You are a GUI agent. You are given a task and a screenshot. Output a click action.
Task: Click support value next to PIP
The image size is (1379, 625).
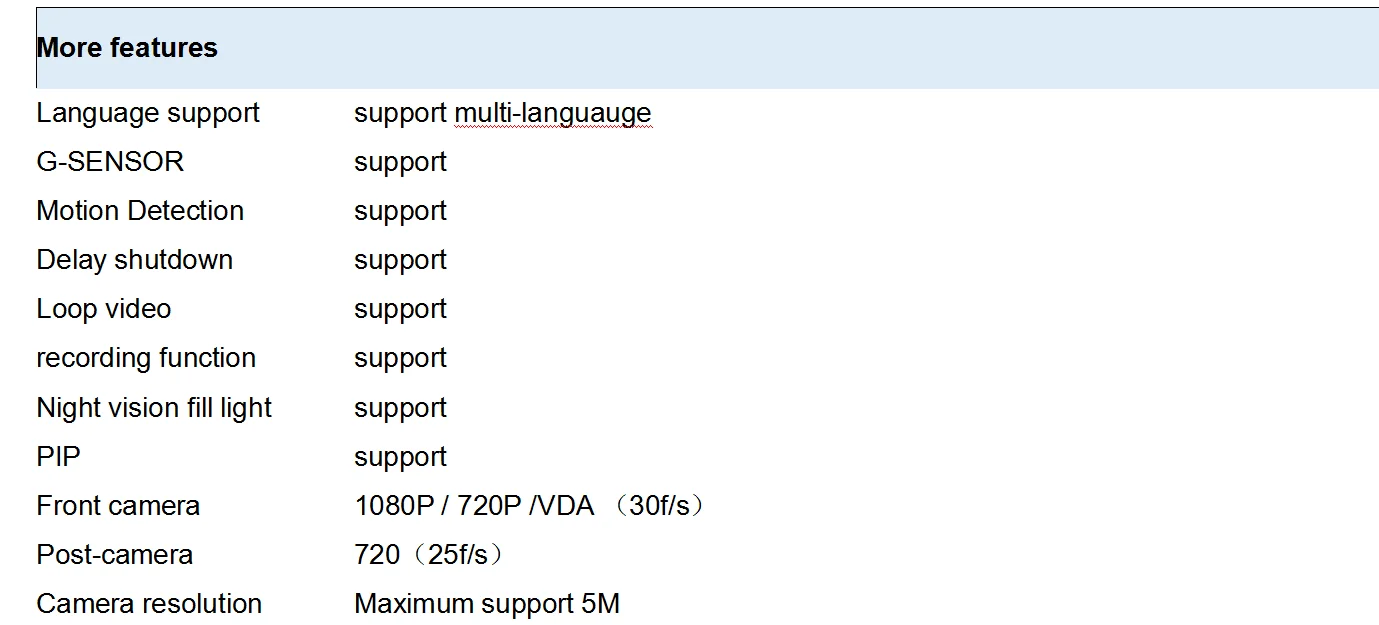400,458
